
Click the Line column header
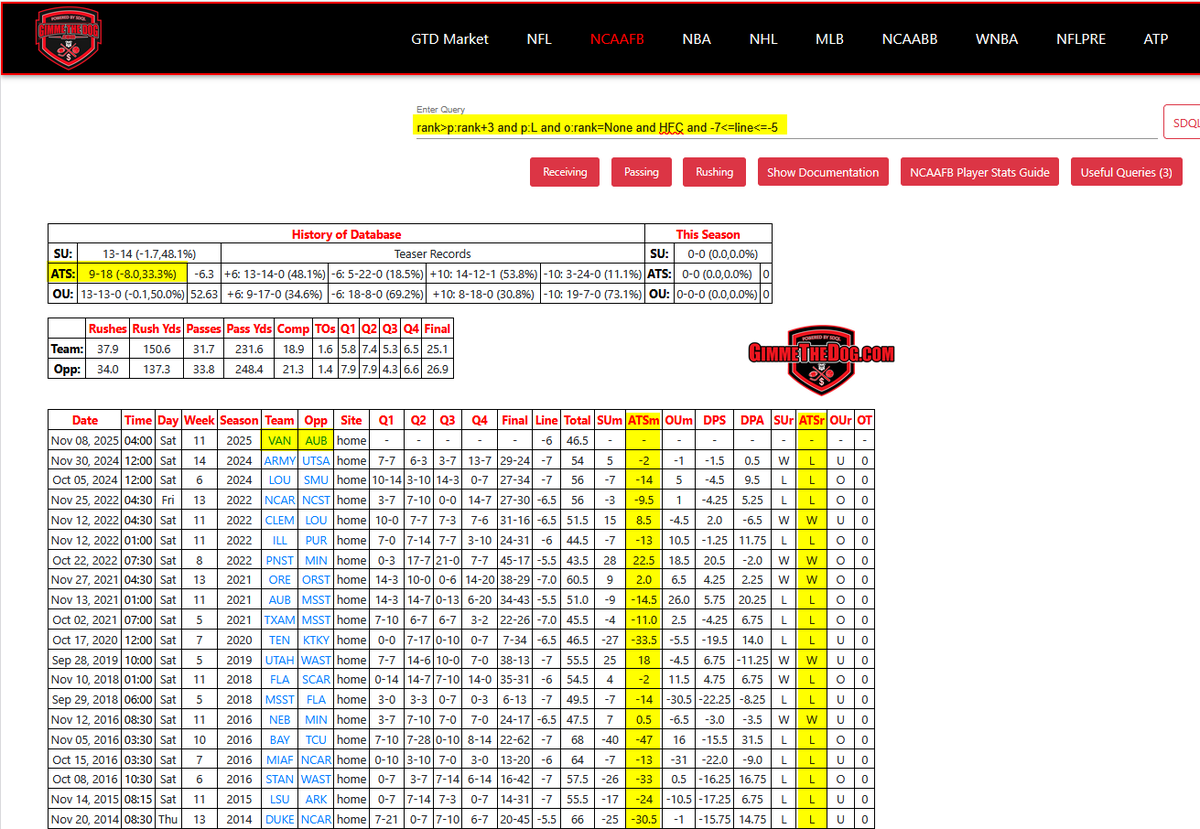(x=546, y=420)
